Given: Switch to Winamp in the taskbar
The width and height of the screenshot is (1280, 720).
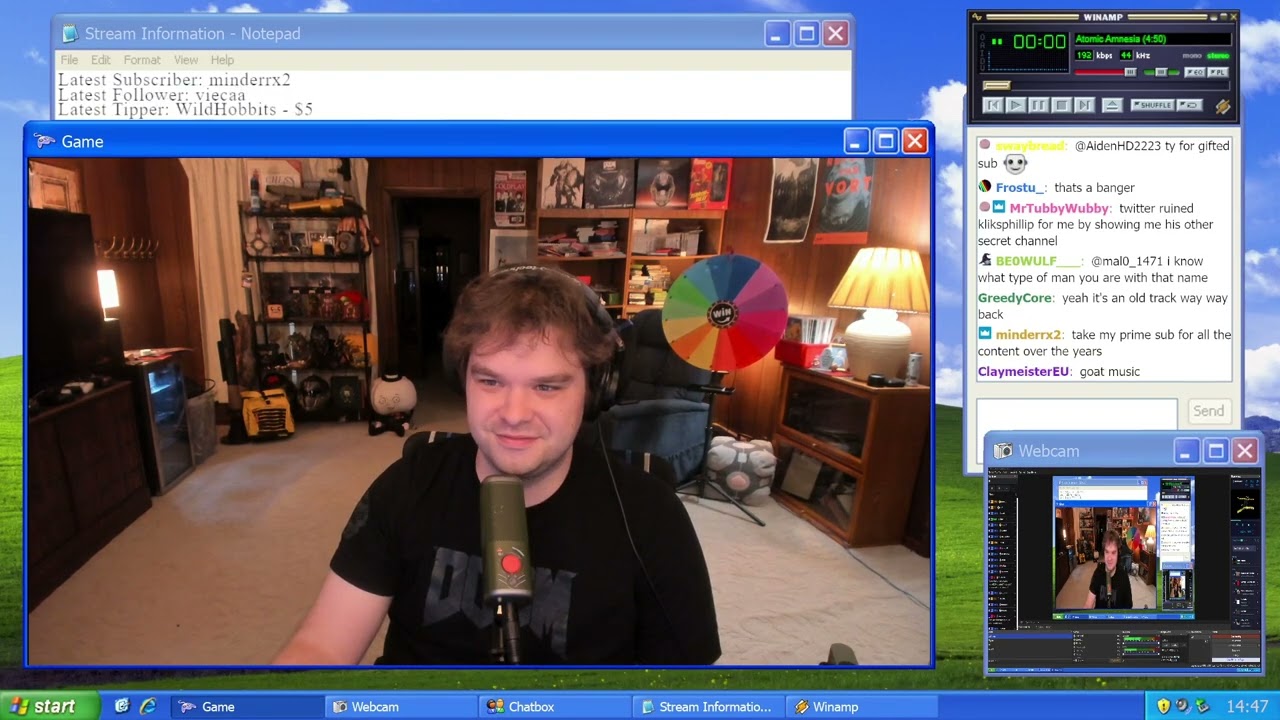Looking at the screenshot, I should 861,706.
